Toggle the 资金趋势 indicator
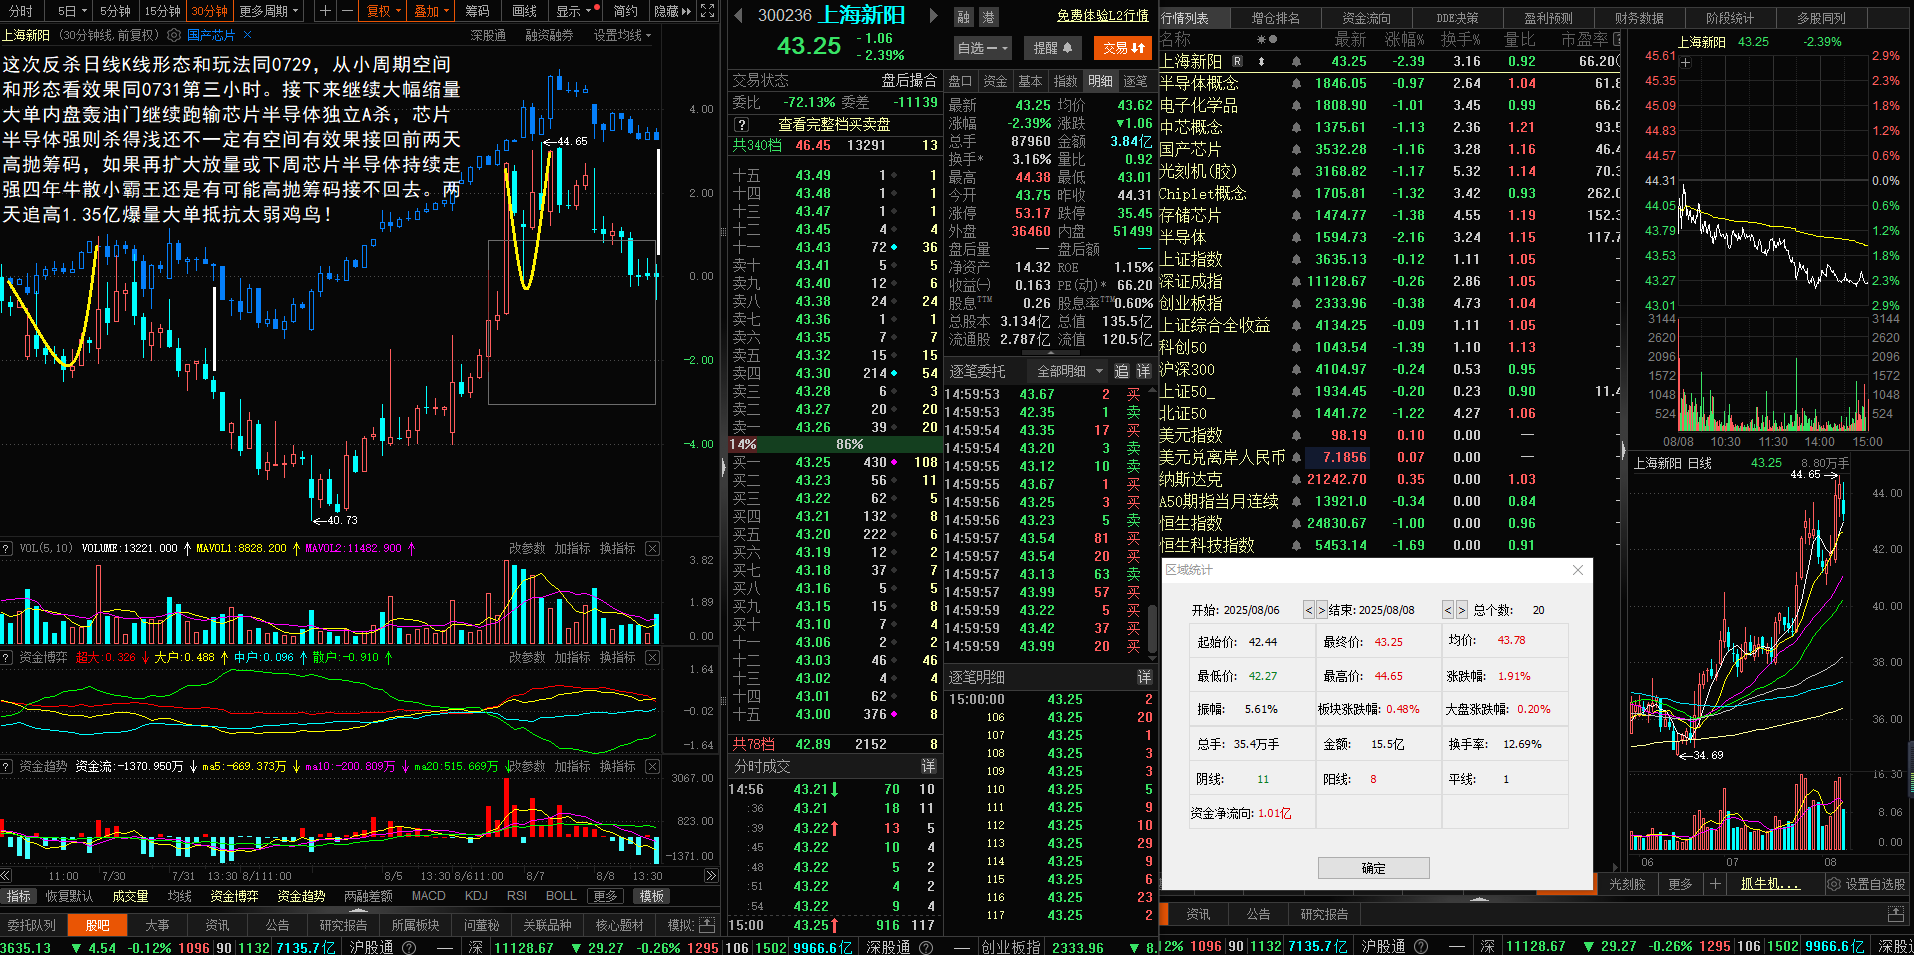1914x955 pixels. coord(301,896)
